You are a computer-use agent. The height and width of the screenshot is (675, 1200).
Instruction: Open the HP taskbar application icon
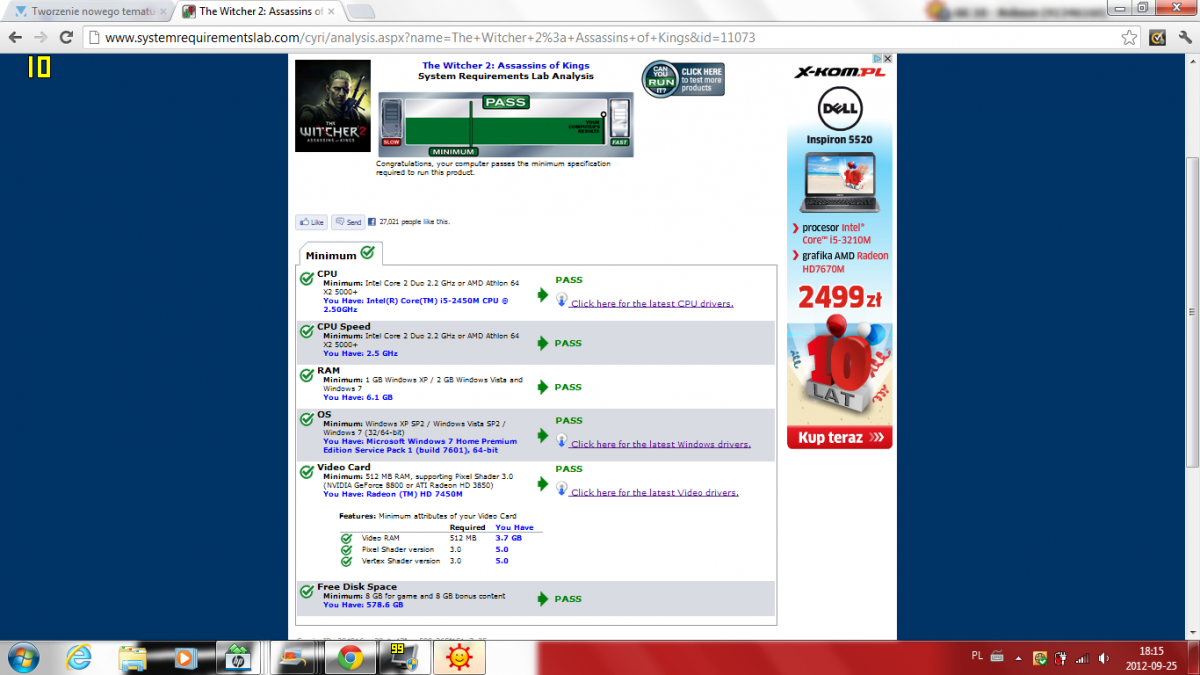(239, 657)
